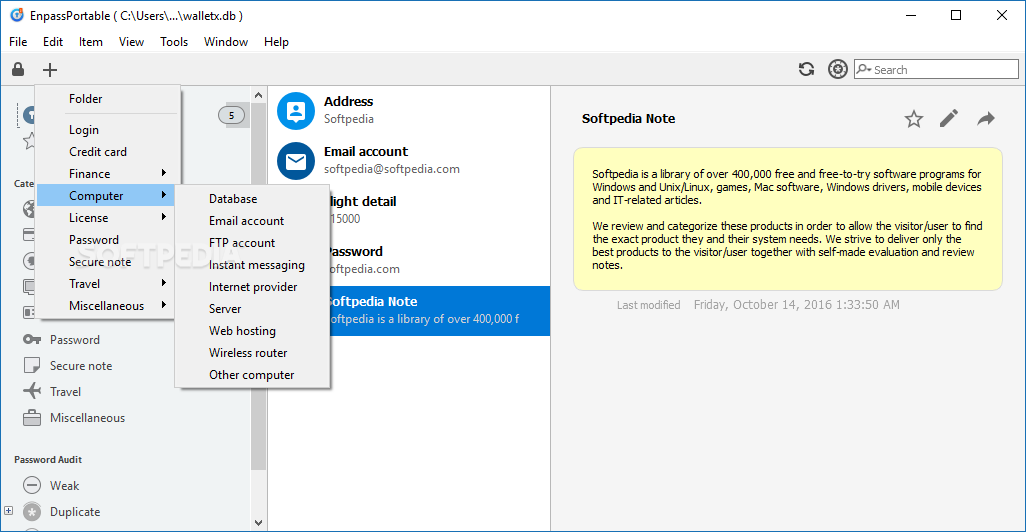Click the Secure note page icon in the sidebar
The height and width of the screenshot is (532, 1026).
coord(31,365)
